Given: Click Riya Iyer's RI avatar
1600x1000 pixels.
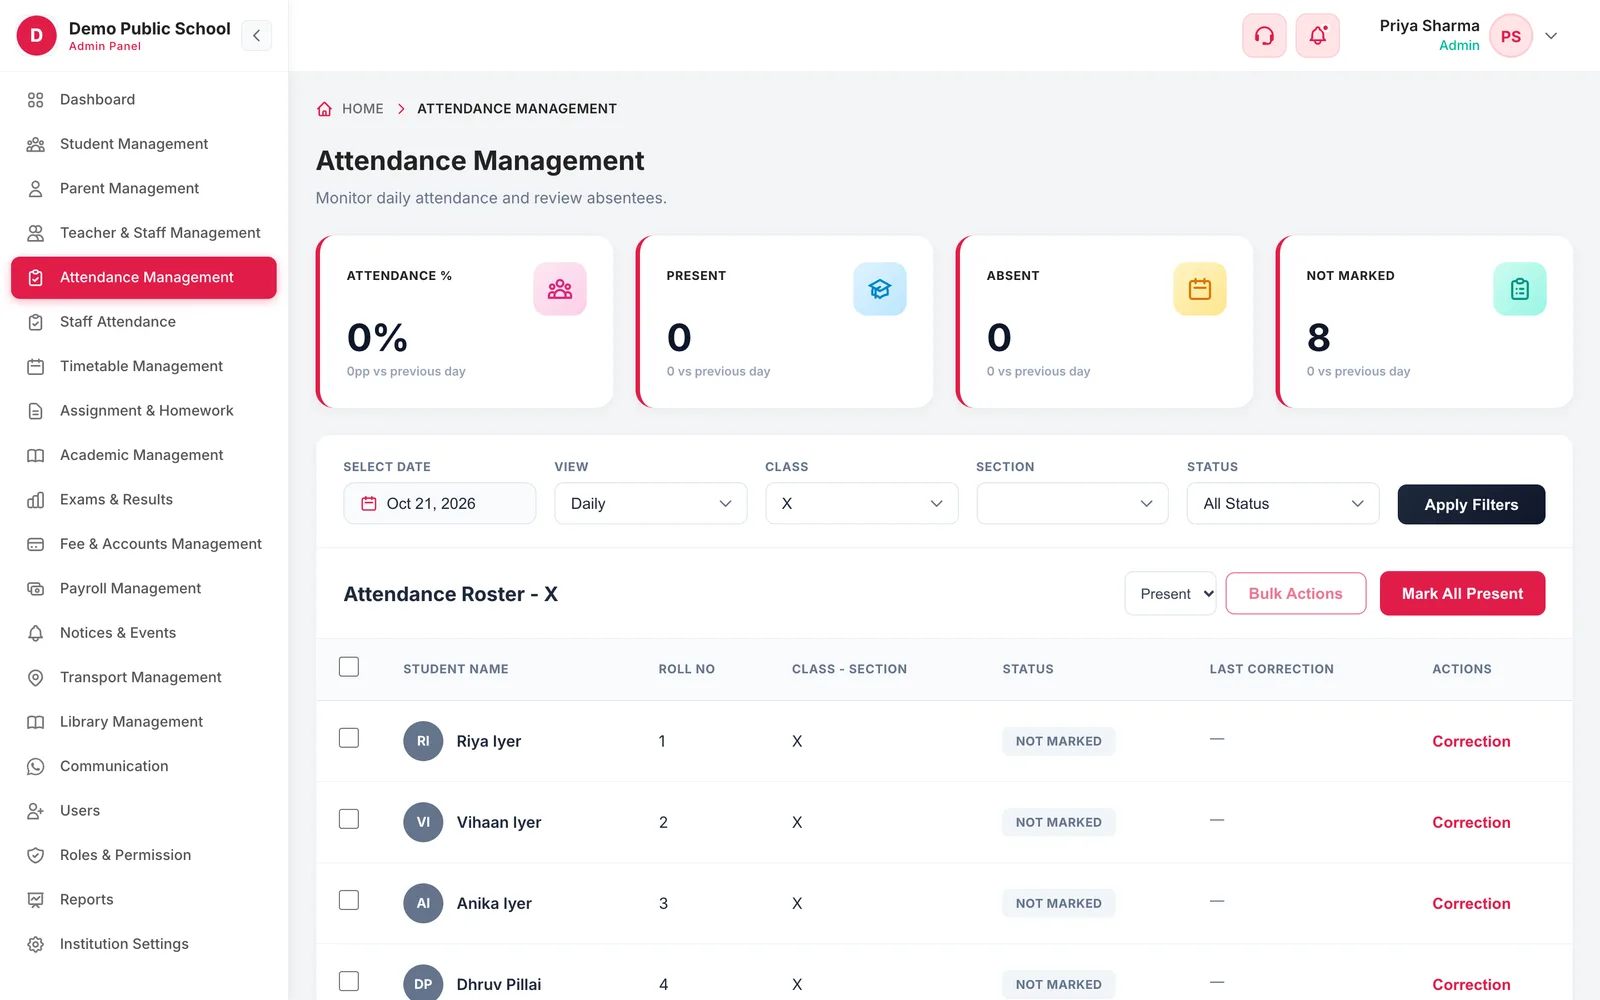Looking at the screenshot, I should click(x=423, y=741).
